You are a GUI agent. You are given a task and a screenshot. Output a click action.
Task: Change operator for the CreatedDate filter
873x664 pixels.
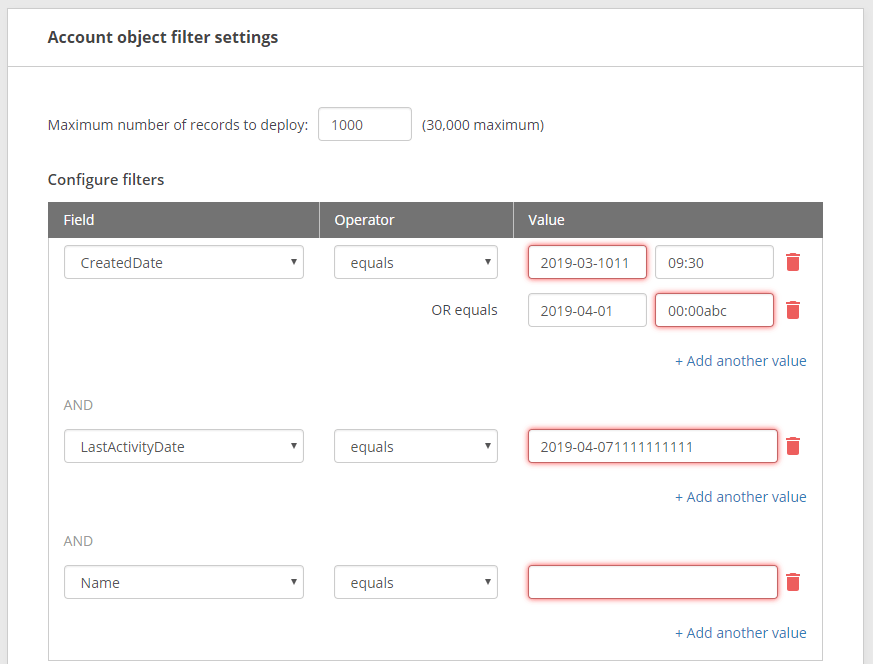click(x=415, y=263)
